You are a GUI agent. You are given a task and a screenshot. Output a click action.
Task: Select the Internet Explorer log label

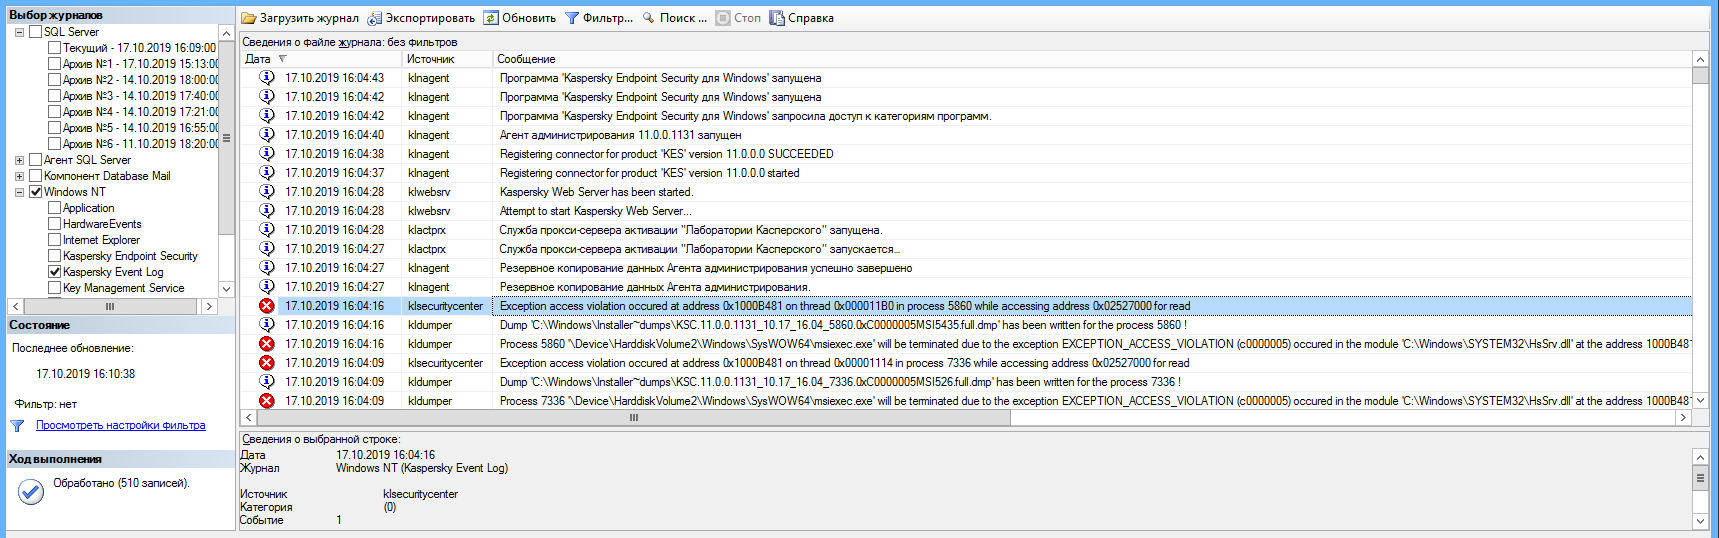(101, 240)
